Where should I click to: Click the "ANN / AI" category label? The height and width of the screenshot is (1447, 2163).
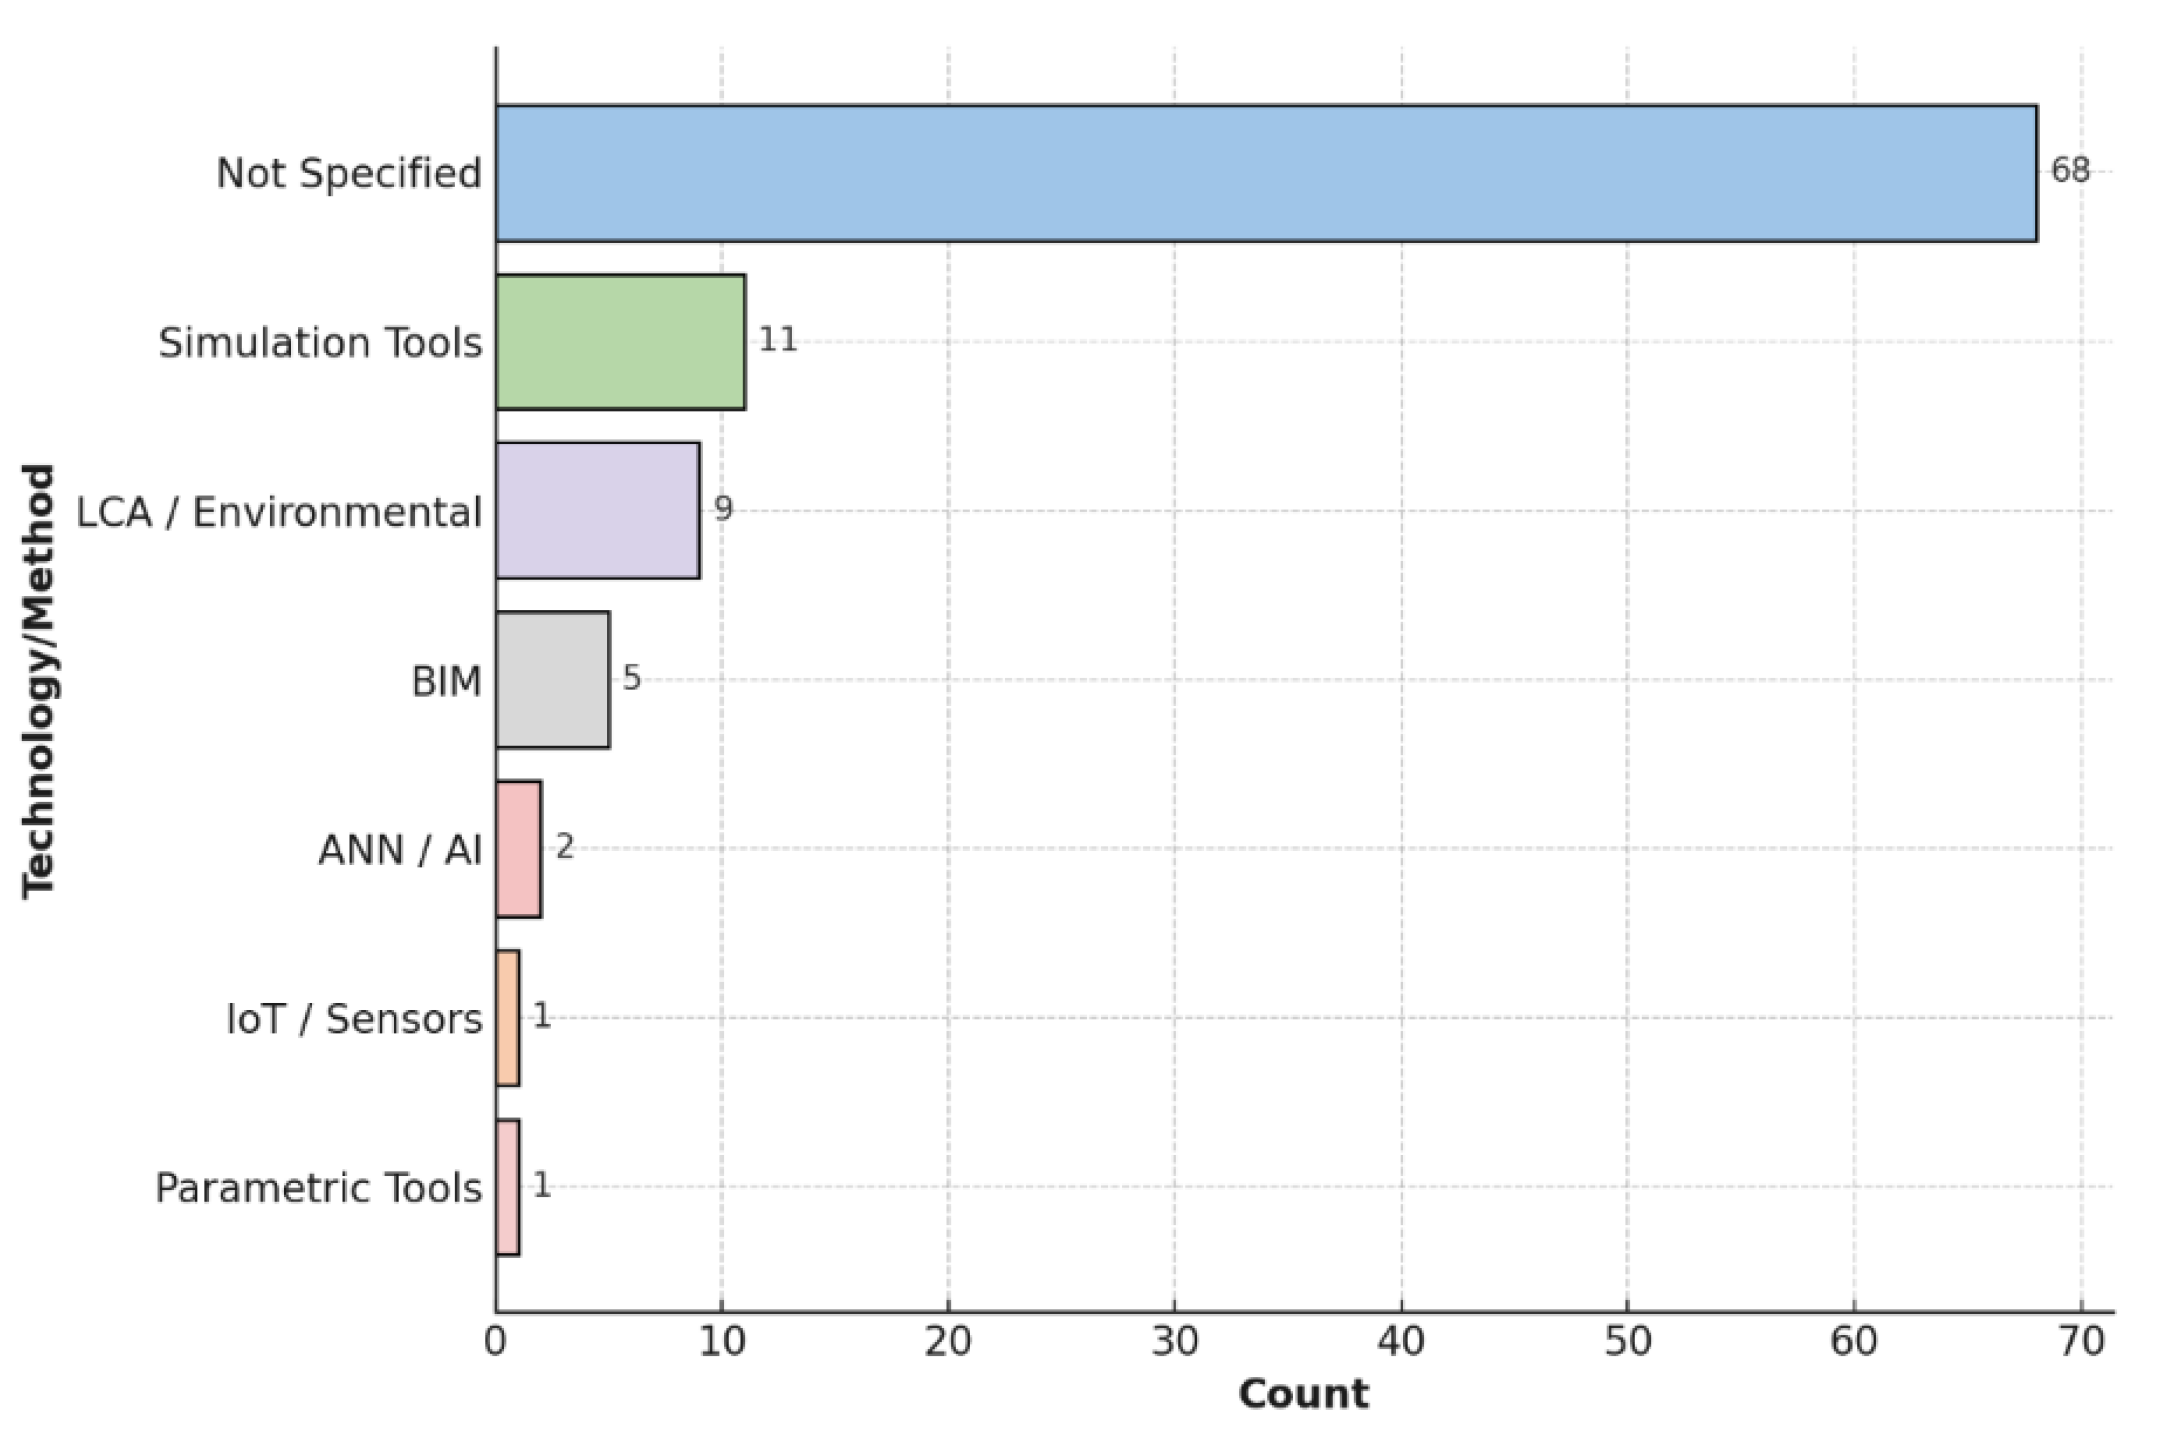pos(400,851)
